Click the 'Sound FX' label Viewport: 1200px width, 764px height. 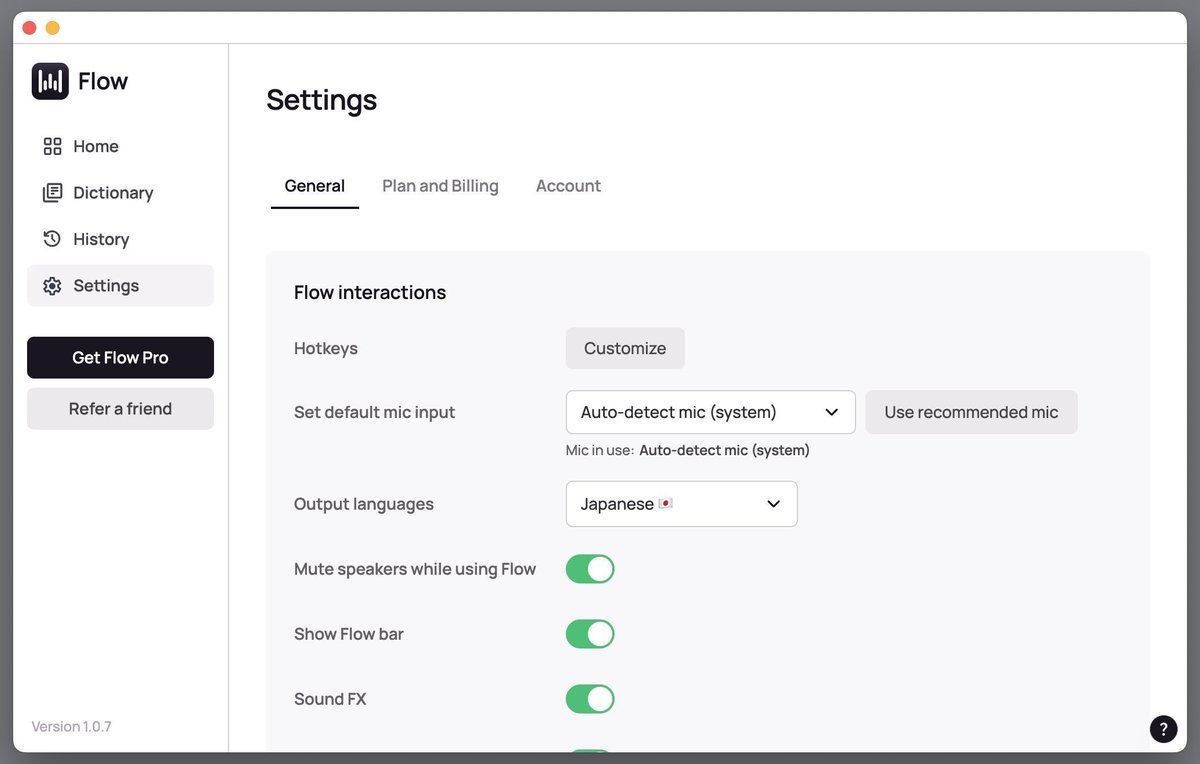point(330,699)
